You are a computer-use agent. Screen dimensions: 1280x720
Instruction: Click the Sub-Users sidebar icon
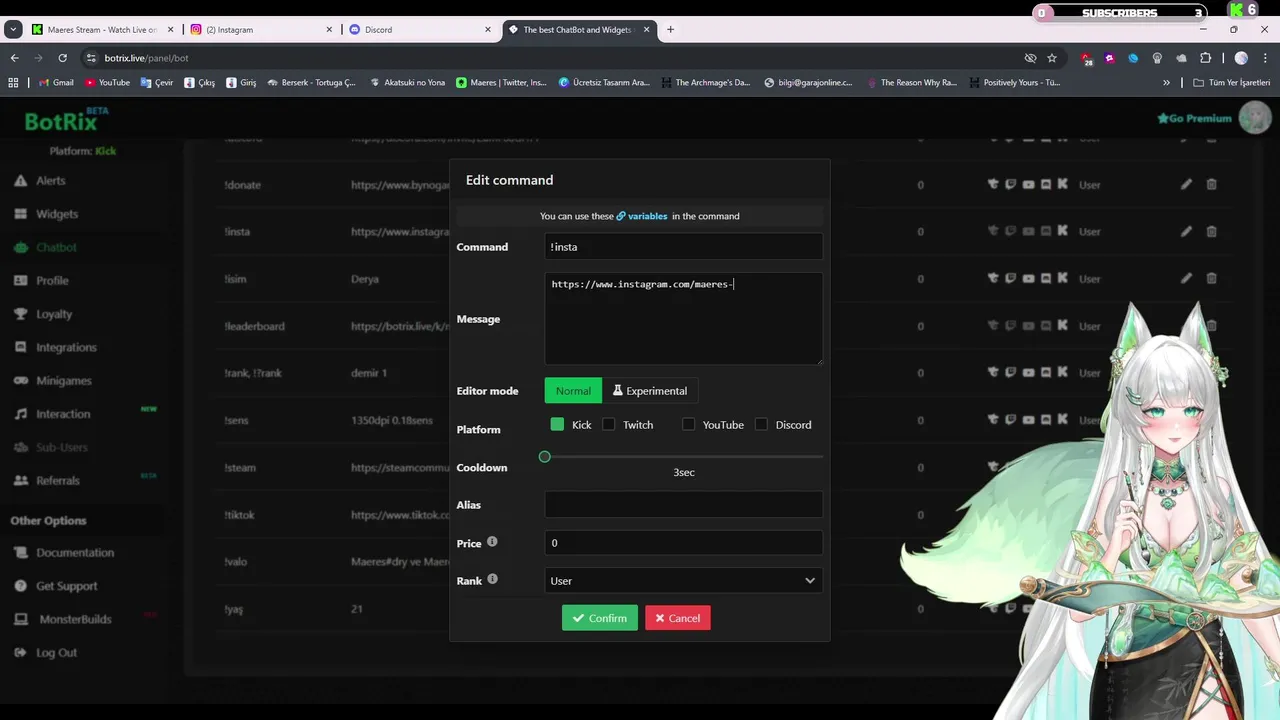[20, 447]
